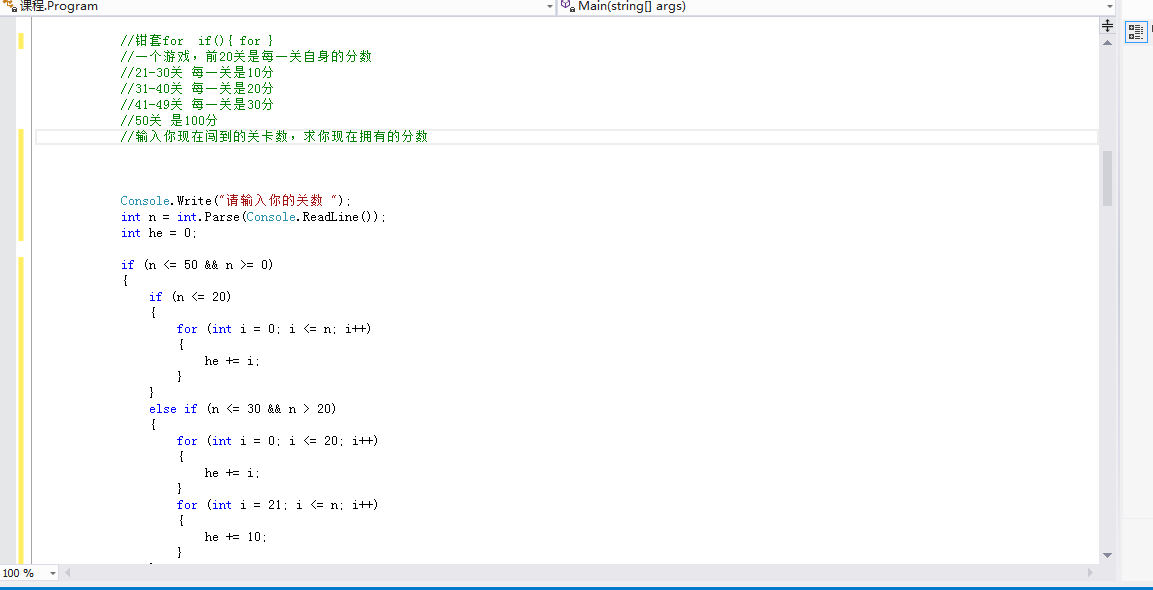Click the vertical scrollbar down arrow

tap(1107, 555)
